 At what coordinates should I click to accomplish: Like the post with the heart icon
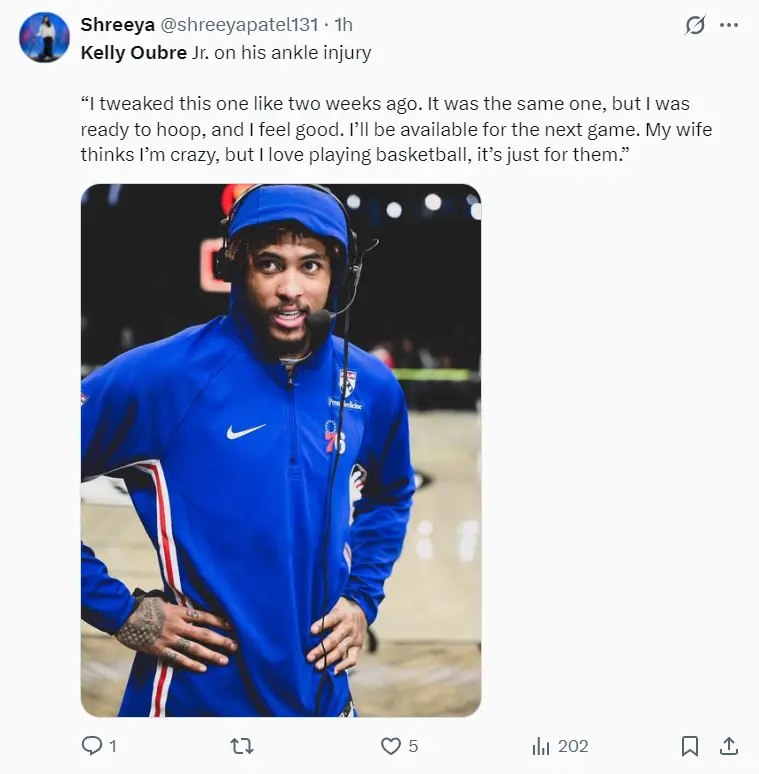click(391, 746)
